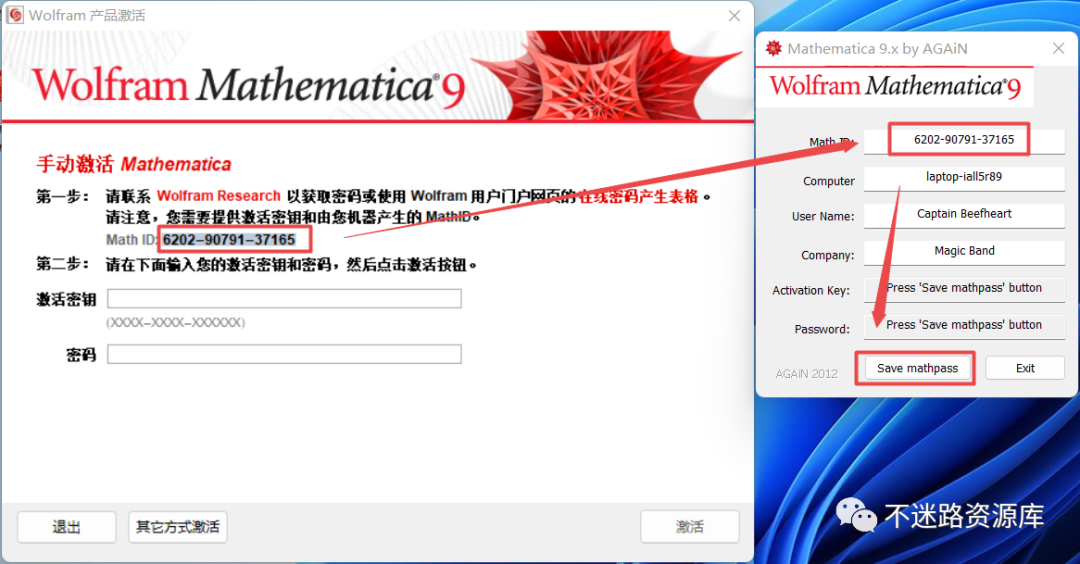Click the 手动激活 Mathematica heading
1080x564 pixels.
[134, 164]
